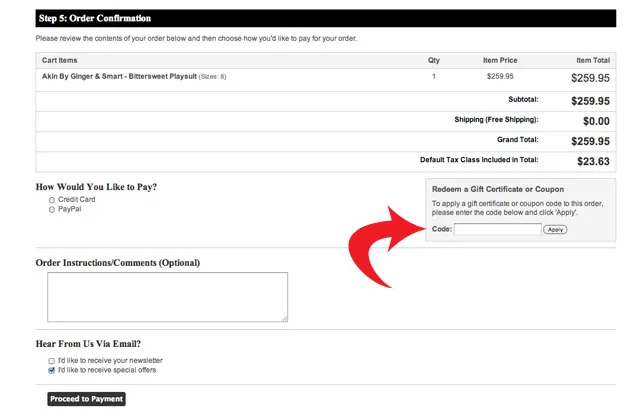This screenshot has width=640, height=418.
Task: Click the Proceed to Payment button
Action: point(86,399)
